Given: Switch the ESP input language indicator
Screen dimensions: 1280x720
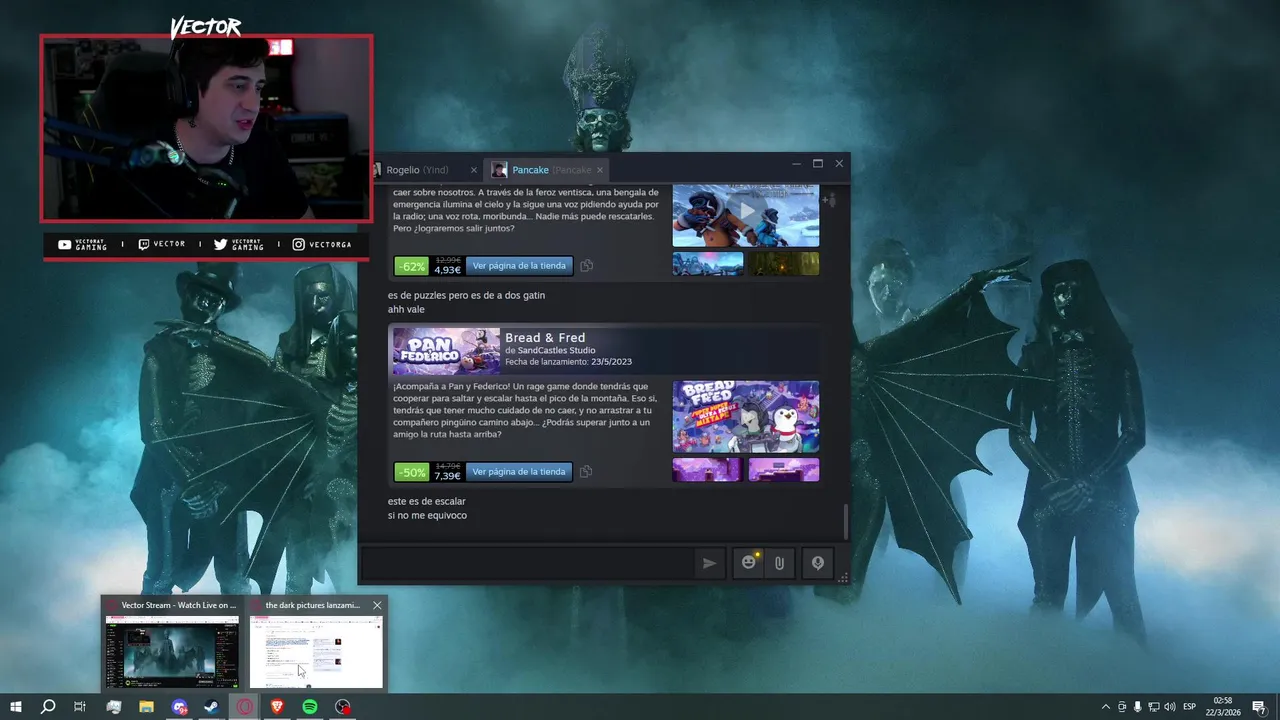Looking at the screenshot, I should coord(1189,707).
